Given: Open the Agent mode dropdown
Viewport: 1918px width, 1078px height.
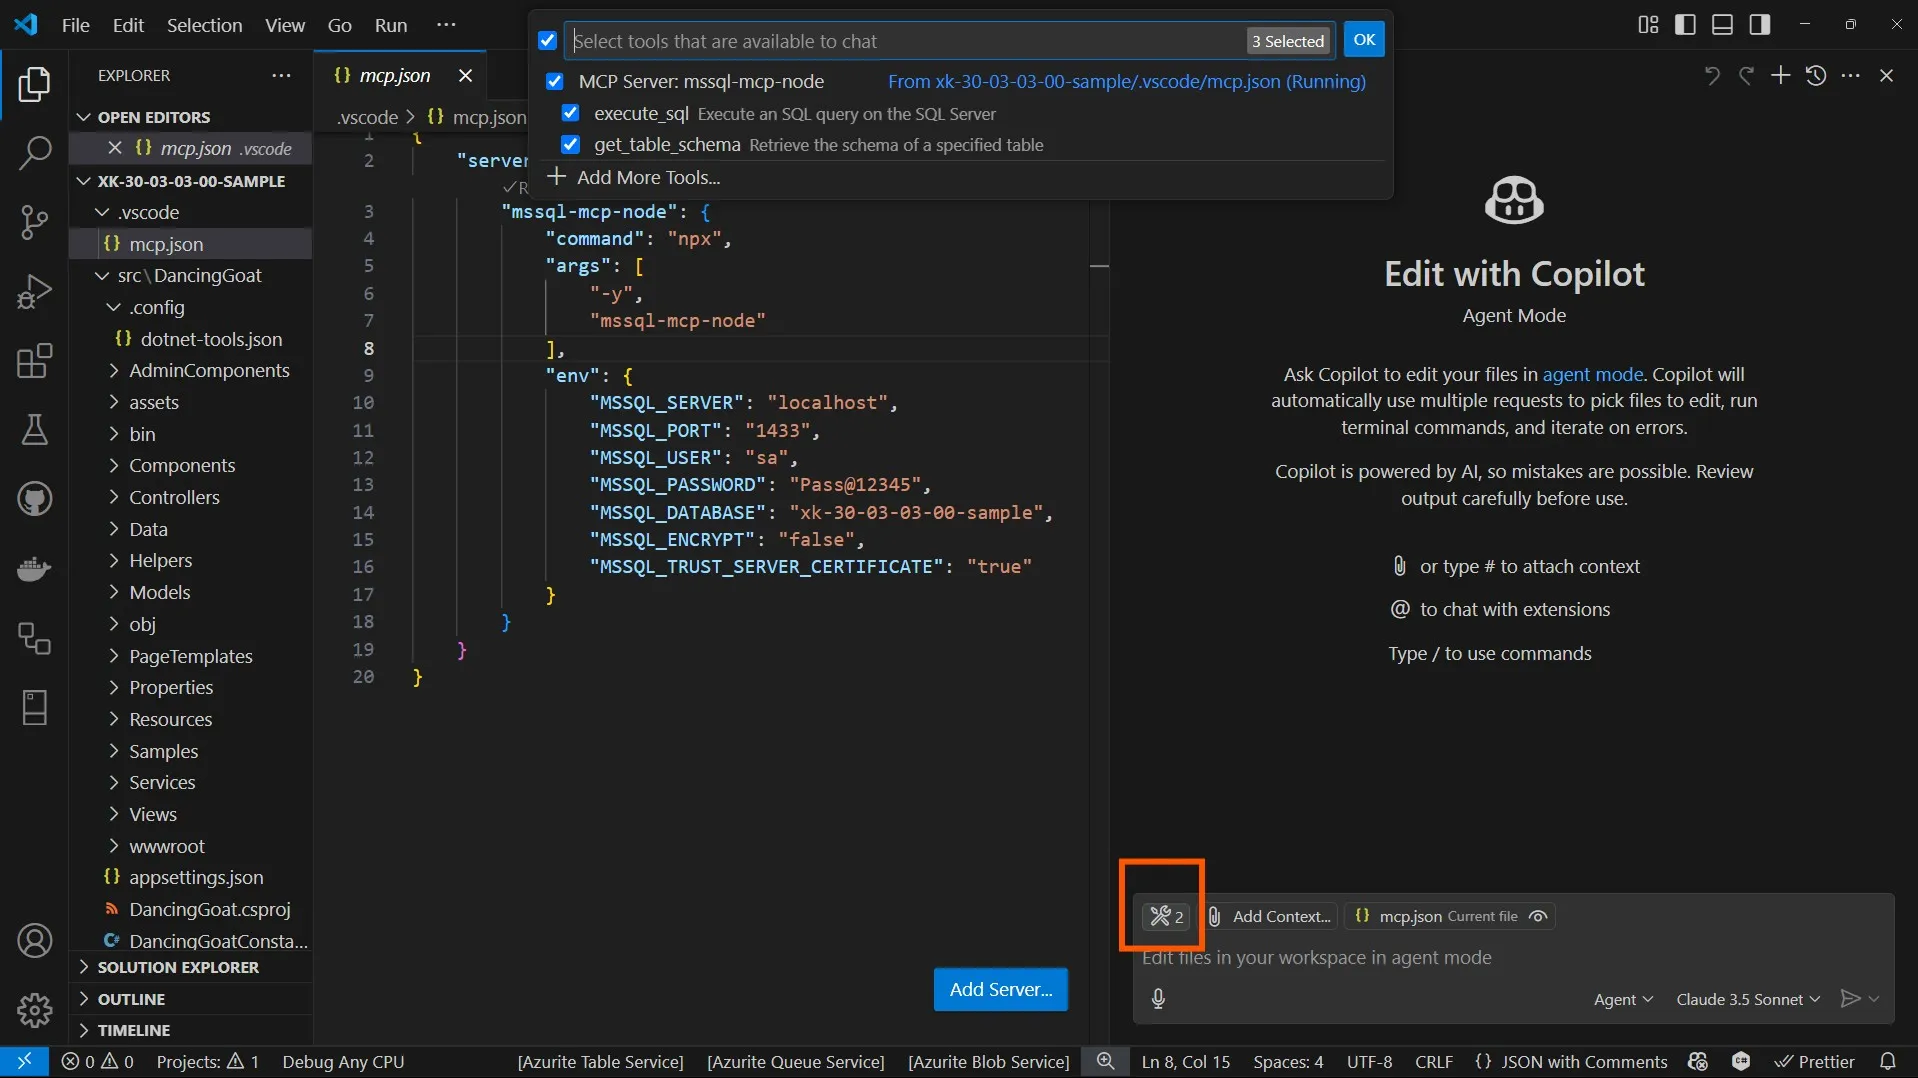Looking at the screenshot, I should [x=1623, y=999].
